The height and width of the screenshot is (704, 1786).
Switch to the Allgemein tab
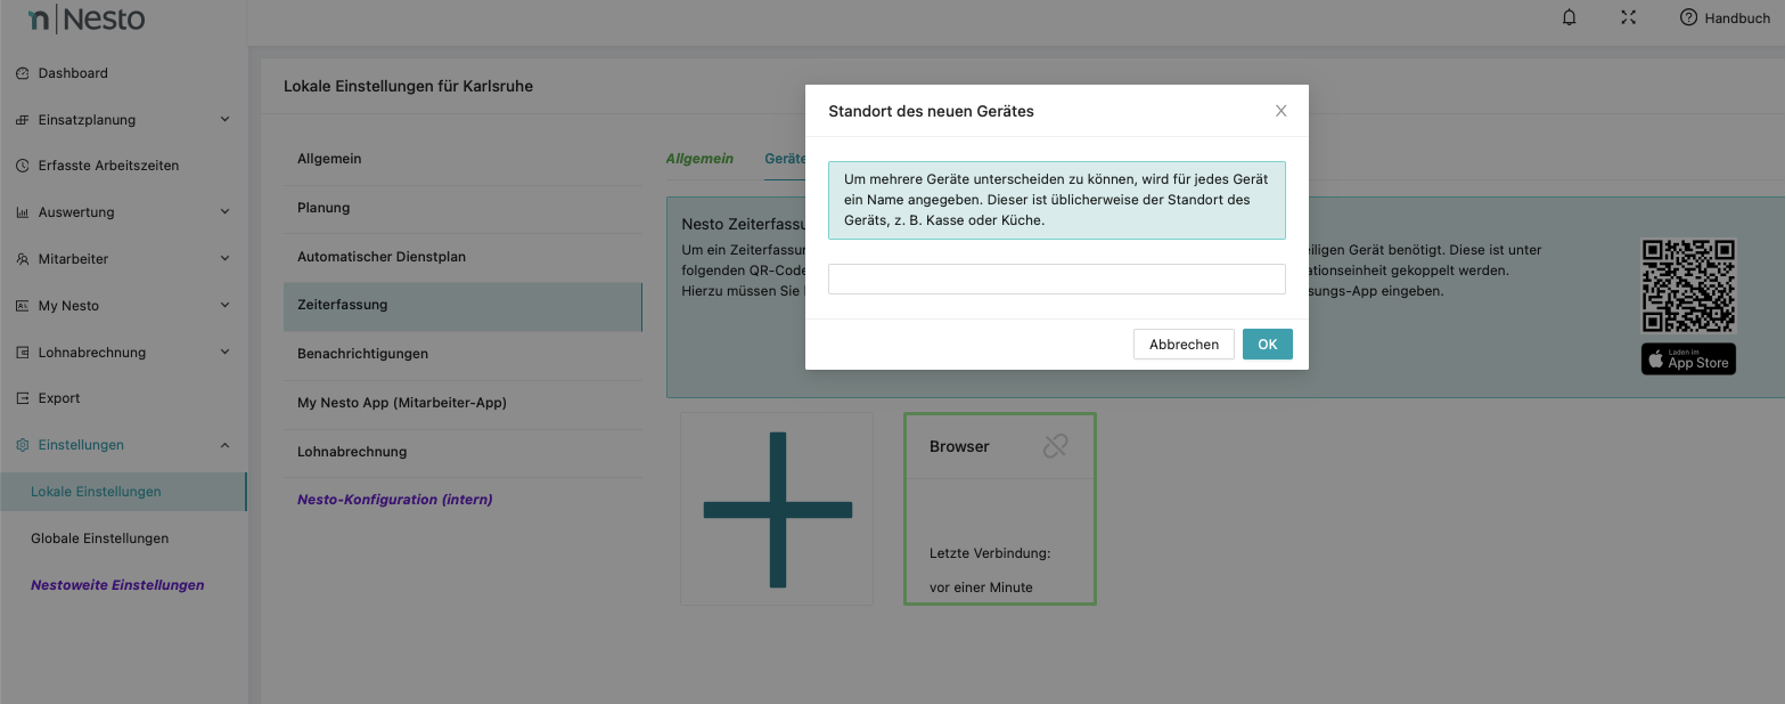699,159
